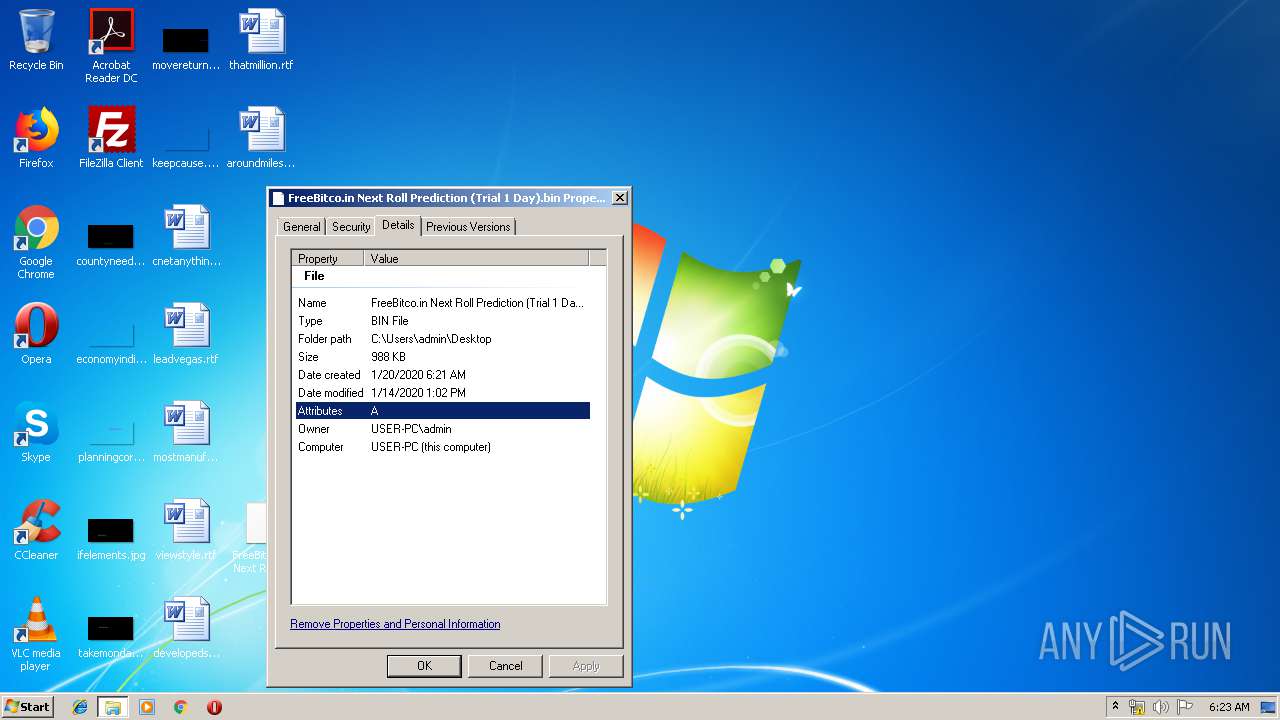Click the Show desktop button
Viewport: 1280px width, 720px height.
click(1269, 707)
